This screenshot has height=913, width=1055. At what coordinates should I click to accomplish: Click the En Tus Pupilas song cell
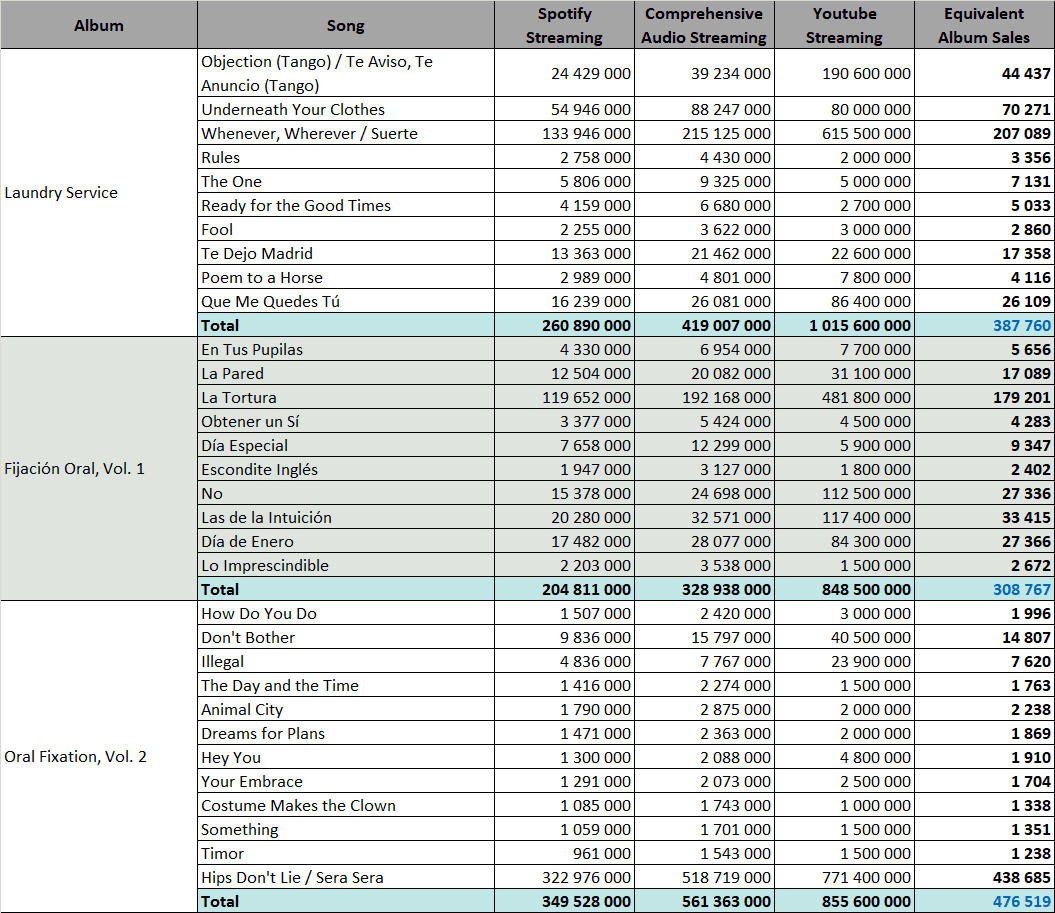[346, 349]
